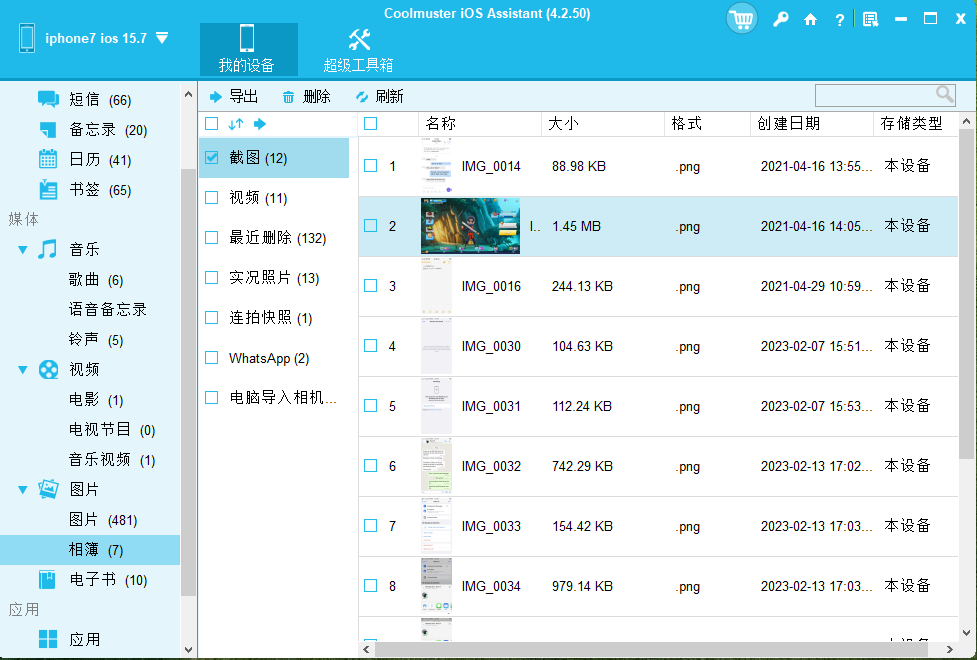Screen dimensions: 977x660
Task: Click the search magnifier icon
Action: tap(944, 94)
